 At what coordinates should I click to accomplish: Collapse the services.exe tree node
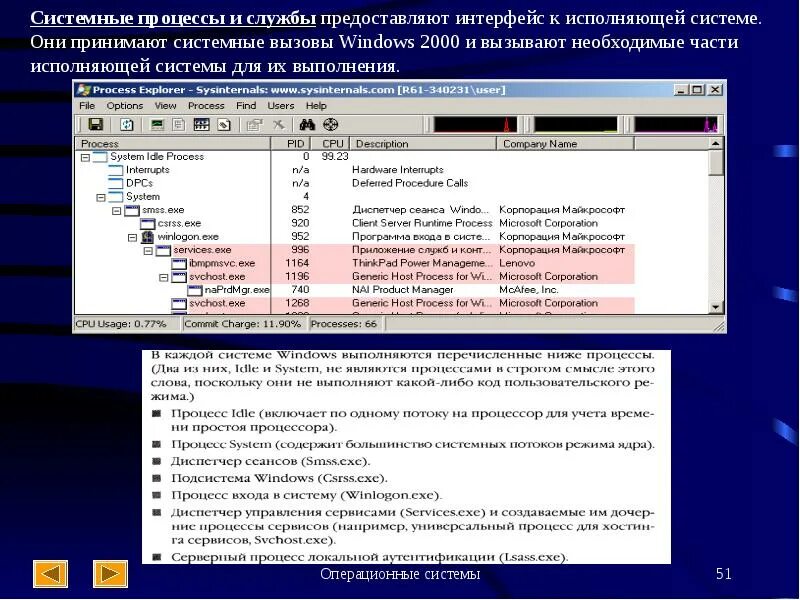coord(148,251)
